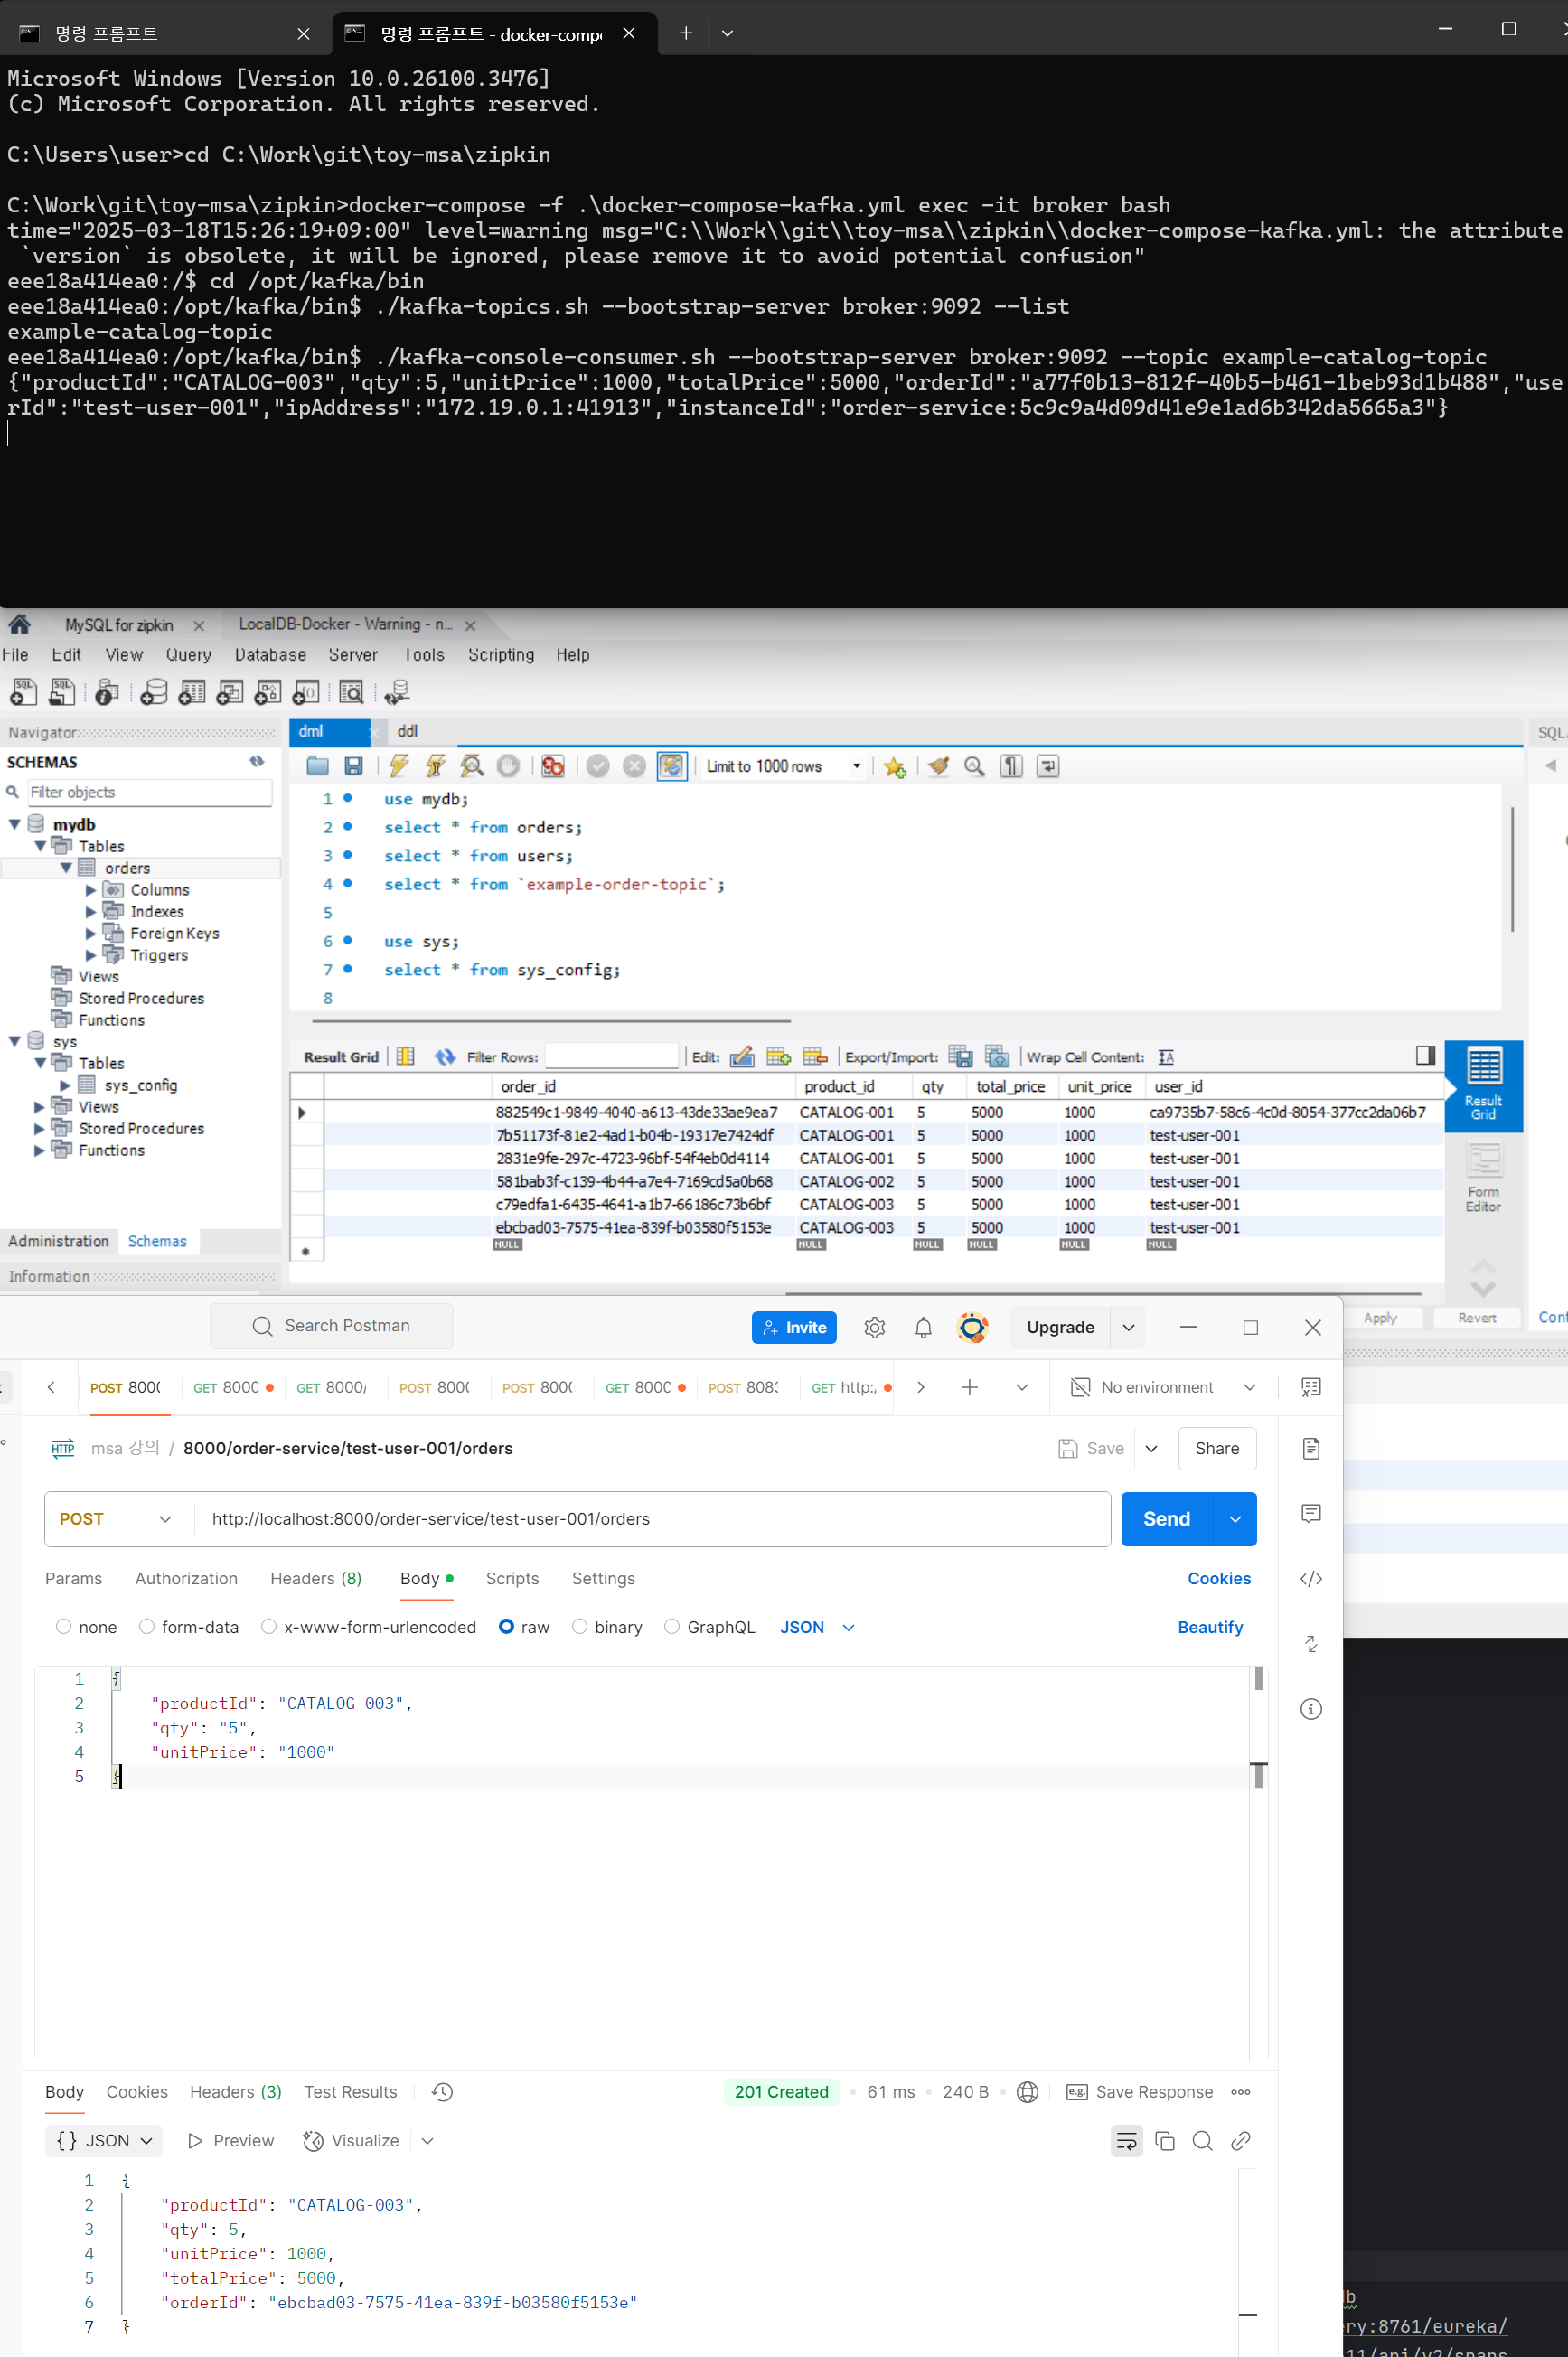The width and height of the screenshot is (1568, 2357).
Task: Open the Postman response history icon
Action: click(442, 2091)
